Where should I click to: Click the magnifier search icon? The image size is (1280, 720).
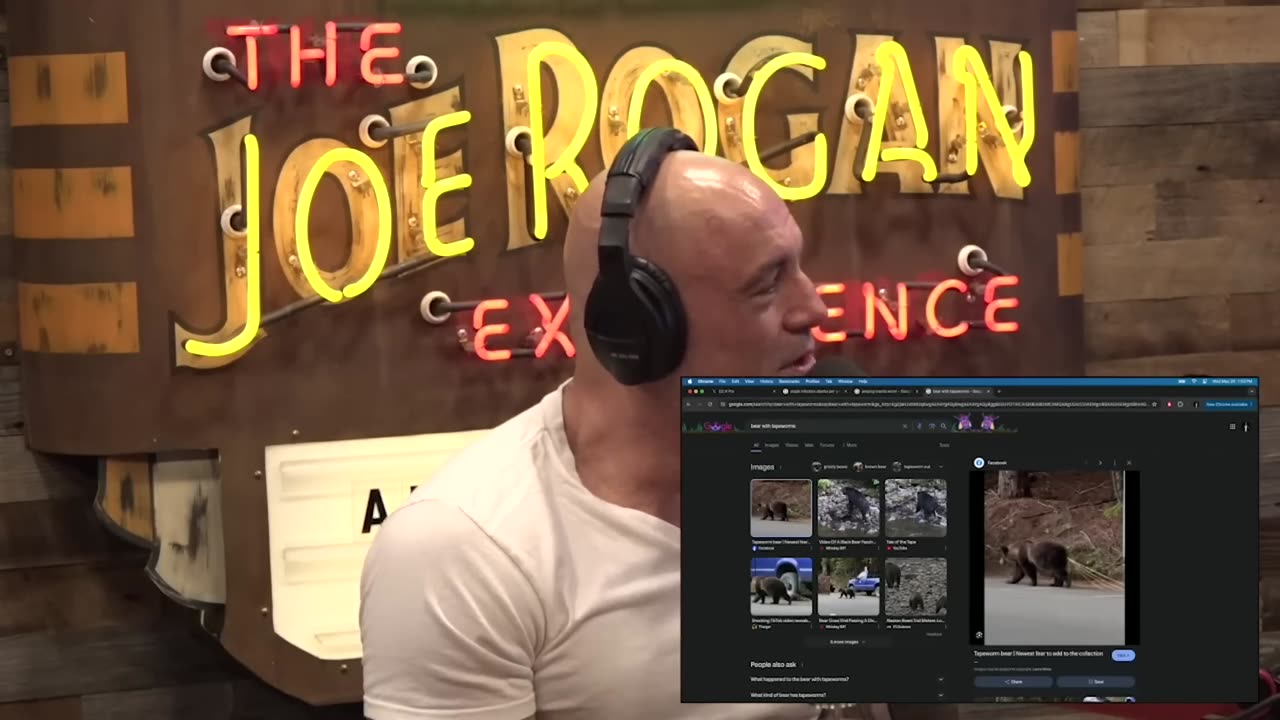point(943,426)
